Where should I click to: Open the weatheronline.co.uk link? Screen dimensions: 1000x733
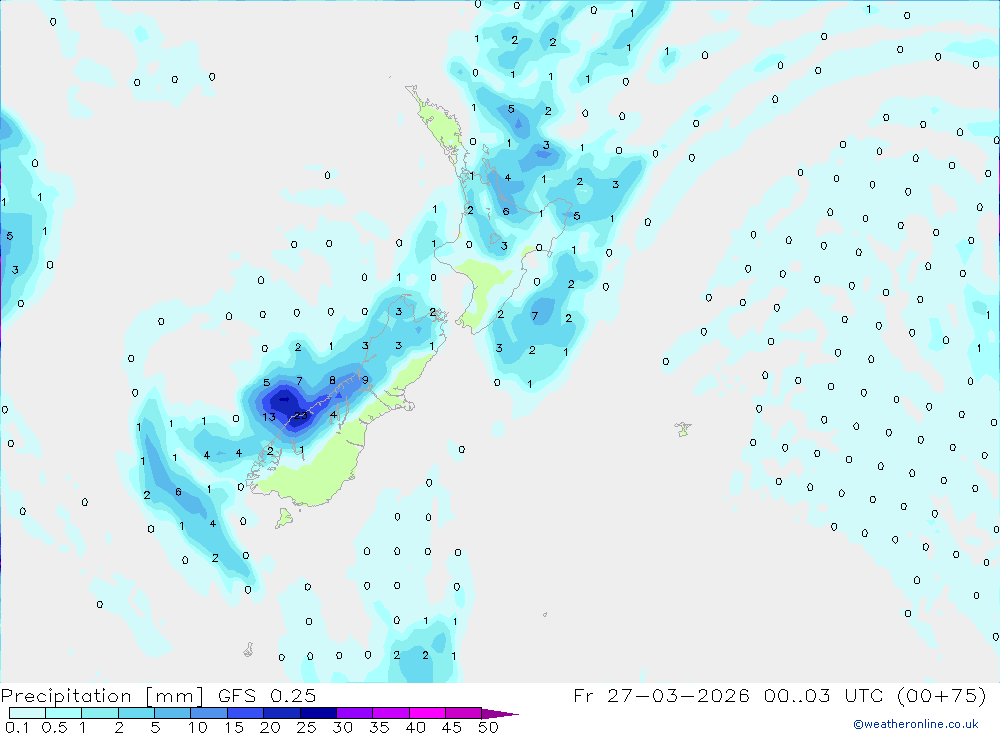click(916, 724)
